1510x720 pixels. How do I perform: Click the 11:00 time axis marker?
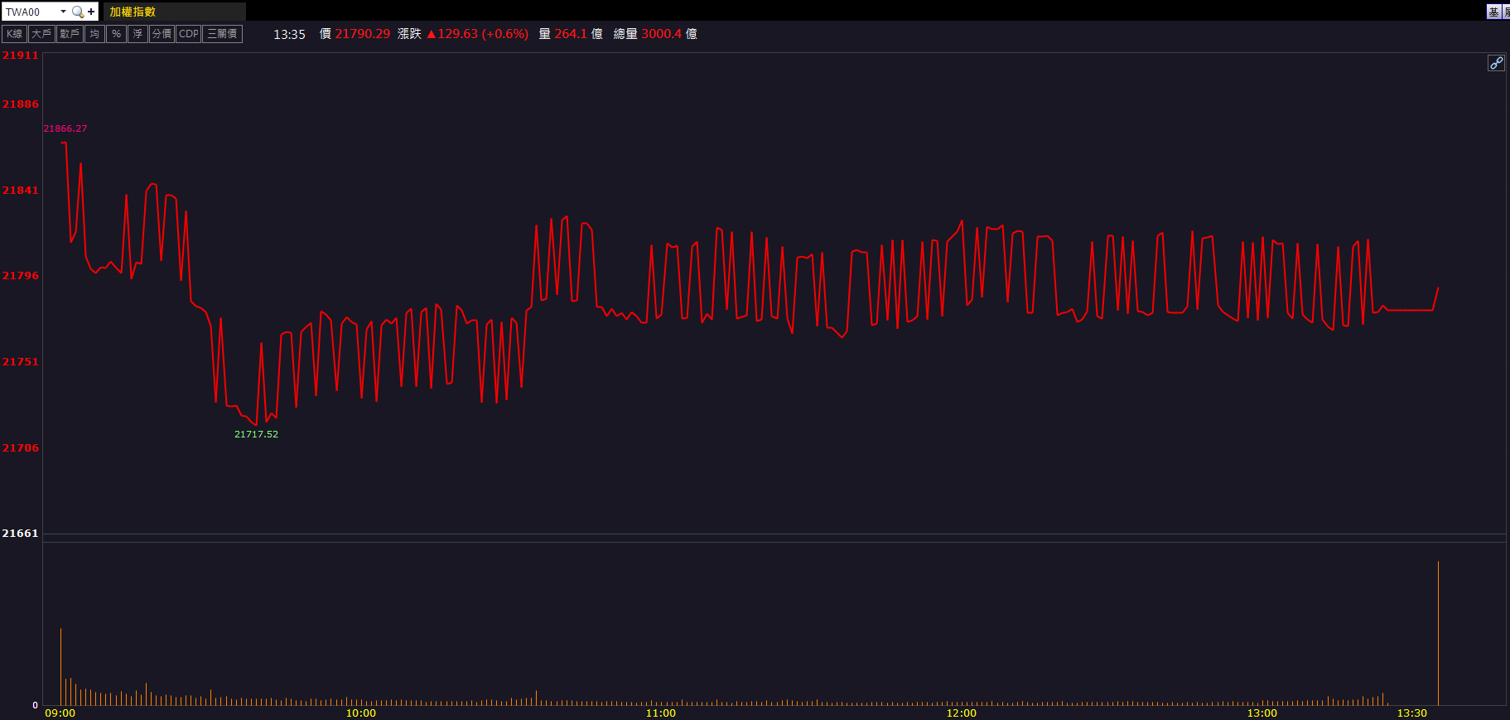(x=661, y=713)
